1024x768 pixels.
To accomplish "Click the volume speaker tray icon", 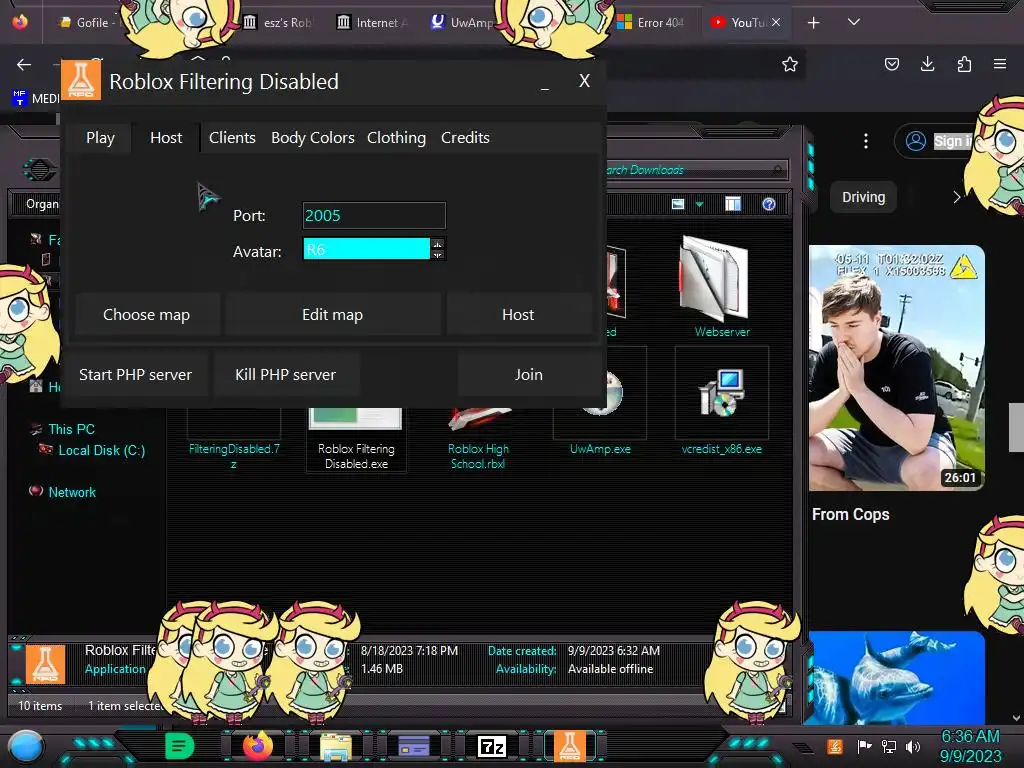I will point(913,746).
